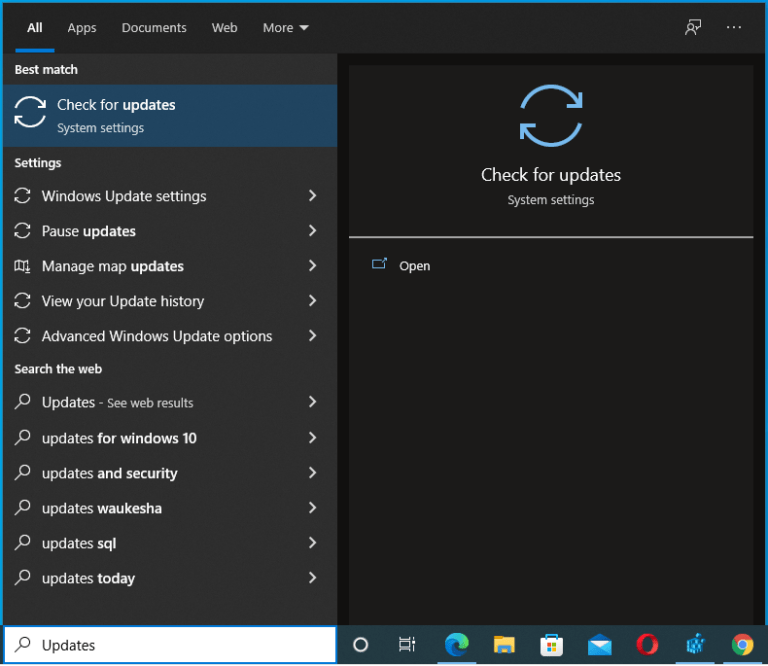Screen dimensions: 768x666
Task: Expand arrow next to Pause updates
Action: tap(312, 231)
